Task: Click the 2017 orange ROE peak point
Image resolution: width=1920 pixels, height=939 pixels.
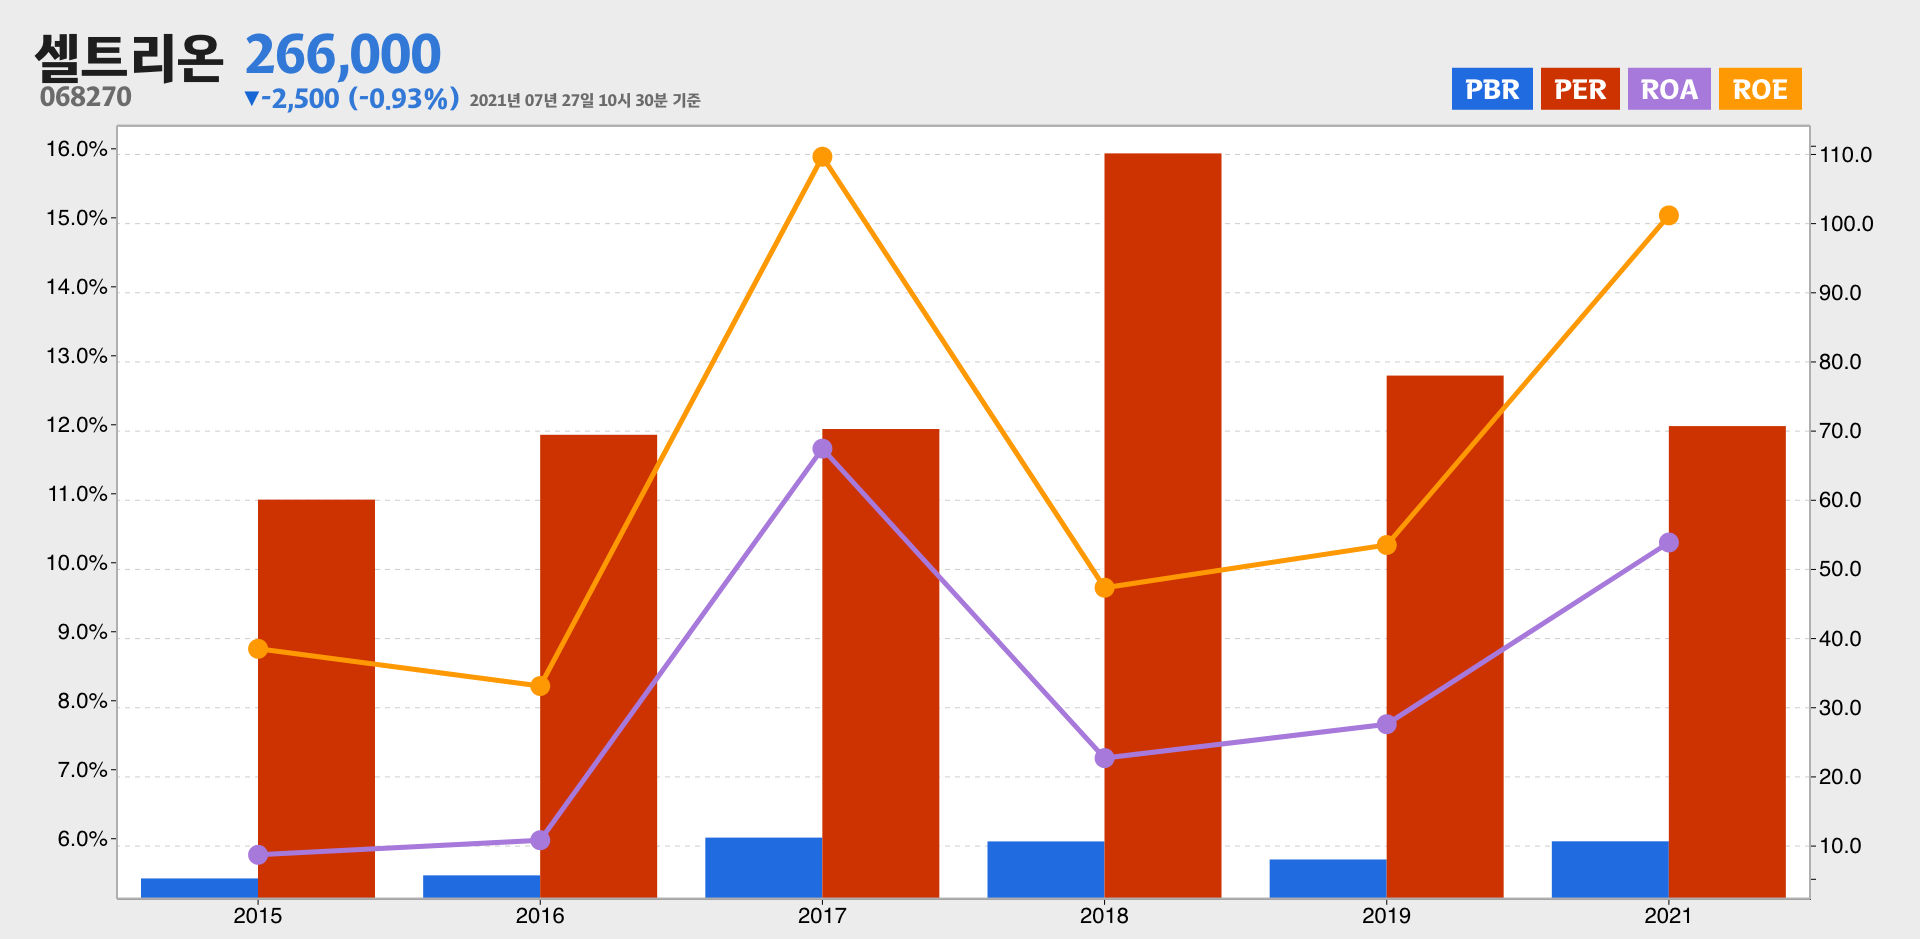Action: [x=822, y=157]
